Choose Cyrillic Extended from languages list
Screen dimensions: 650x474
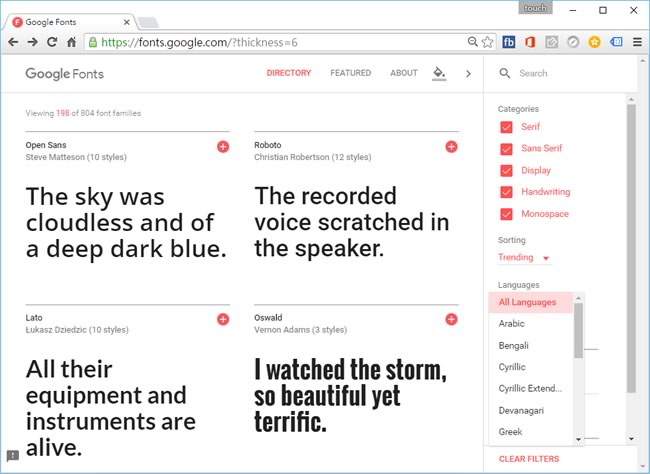(531, 389)
